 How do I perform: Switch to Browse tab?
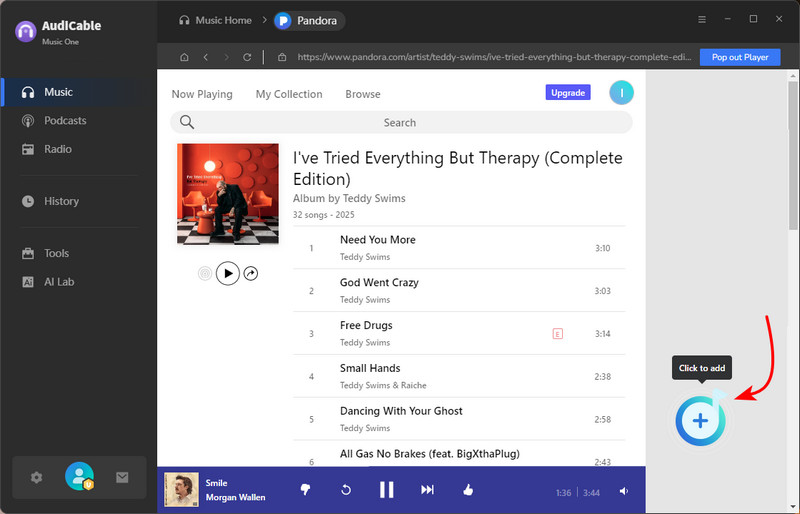tap(363, 94)
